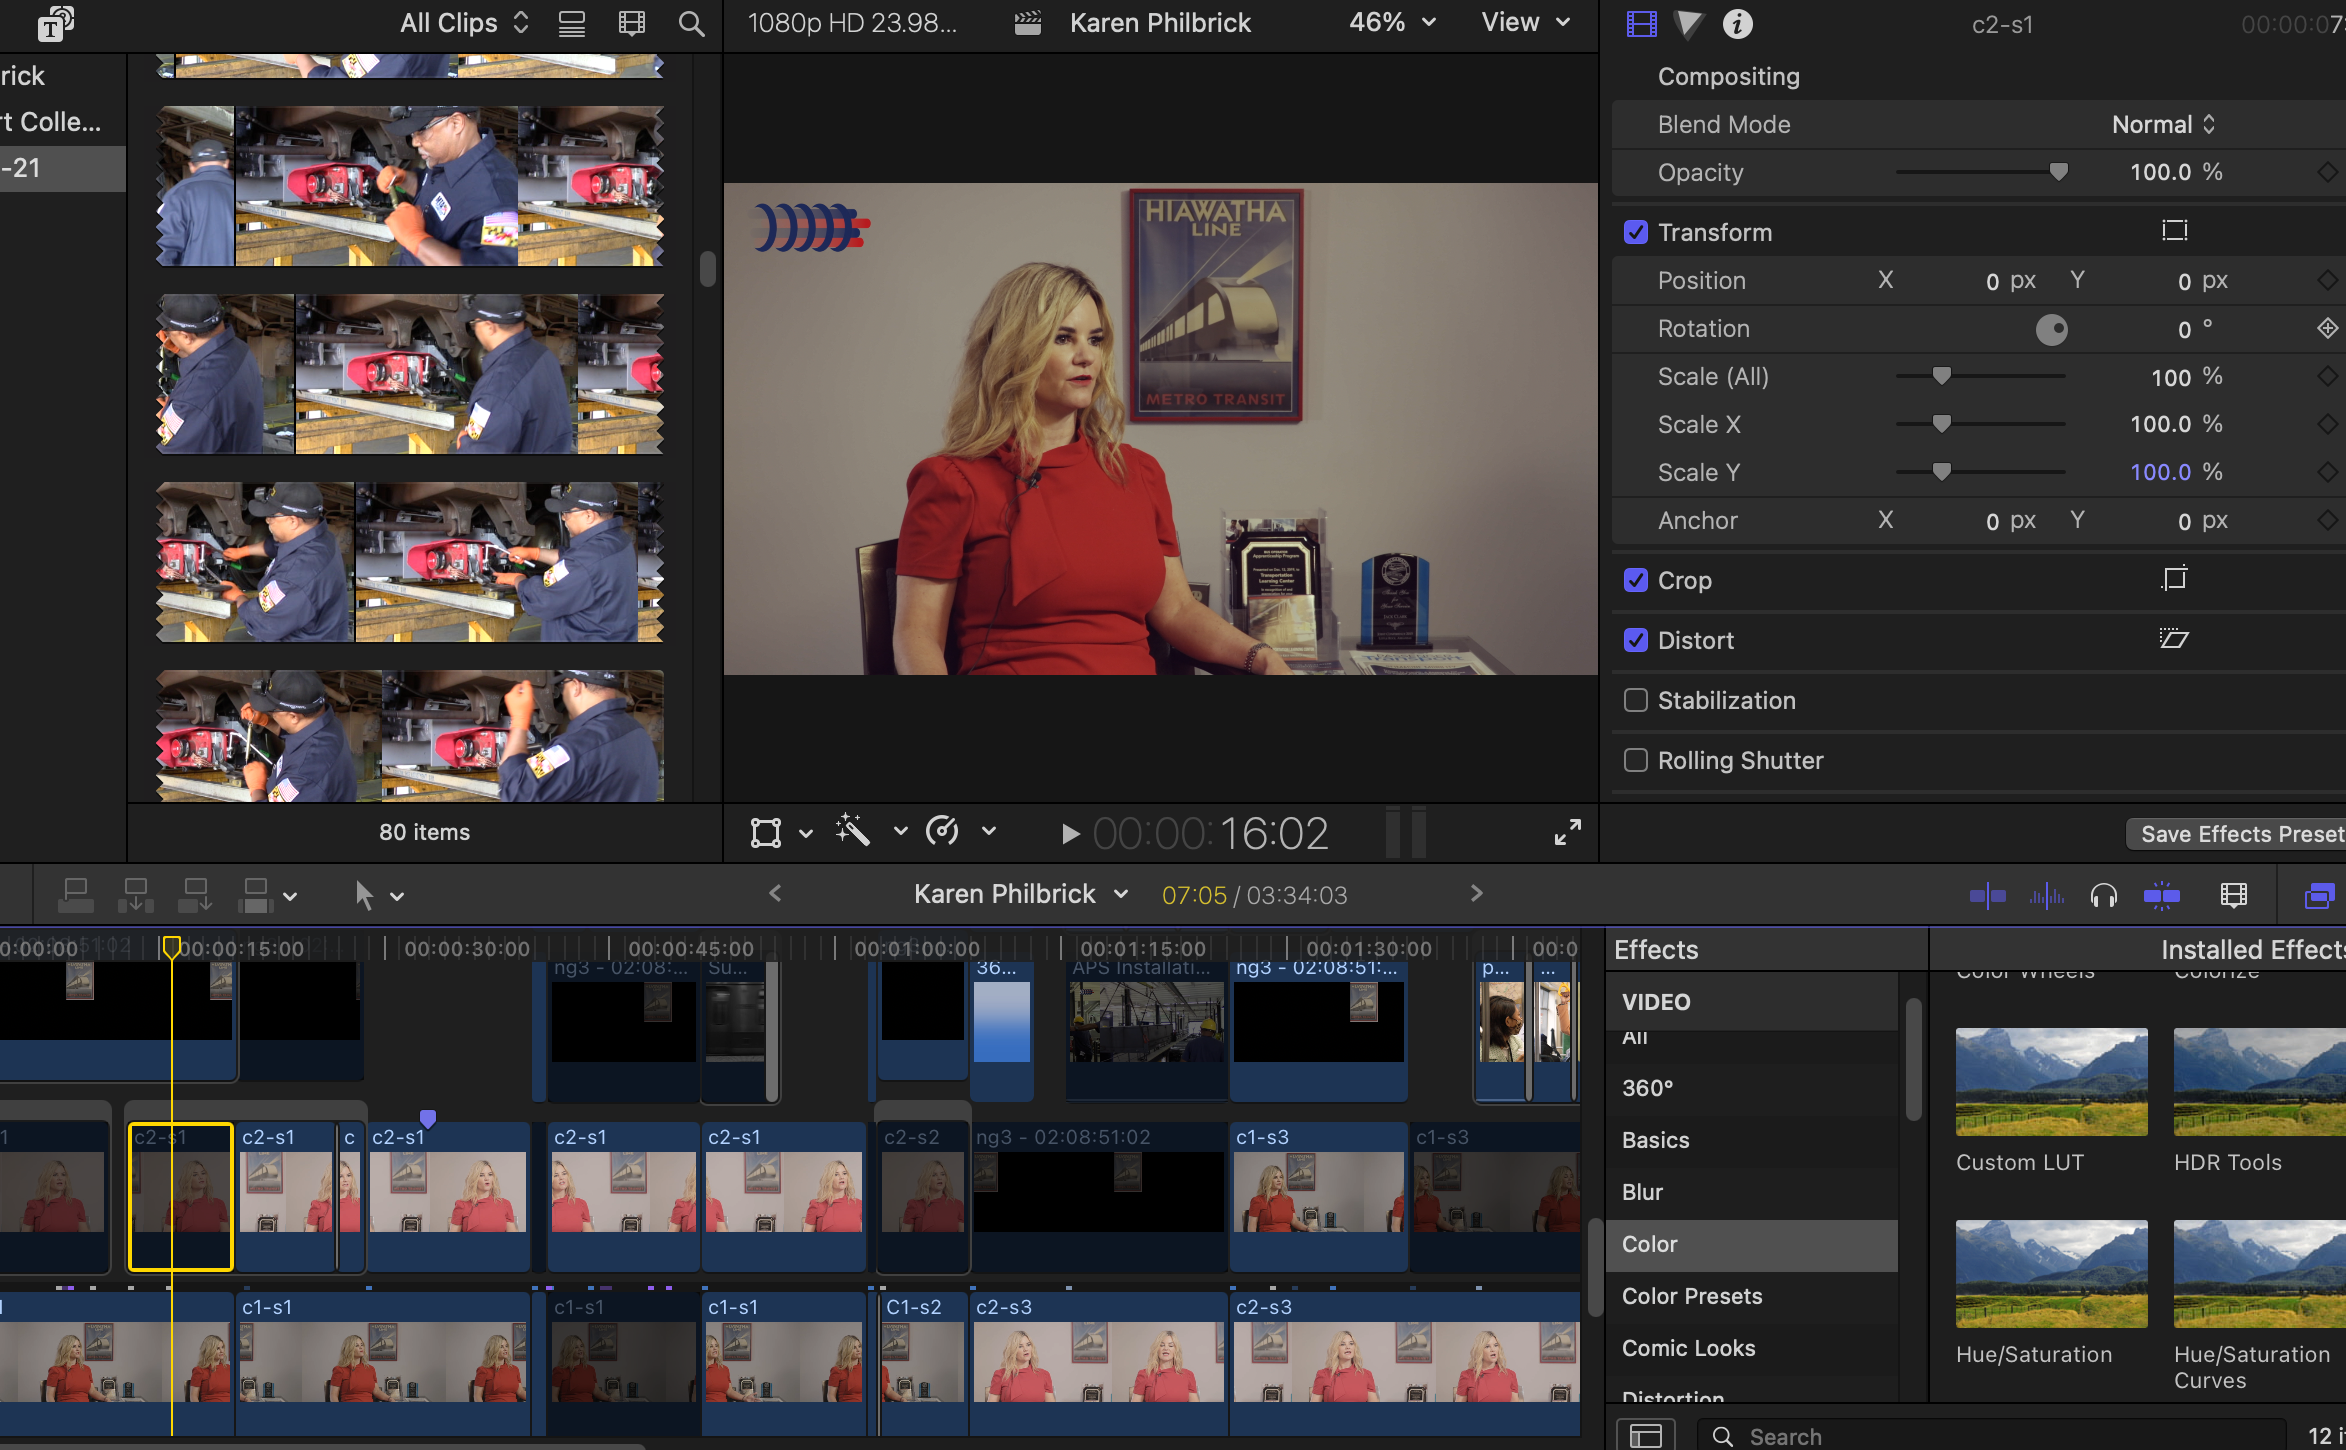The image size is (2346, 1450).
Task: Expand viewer to full screen
Action: coord(1567,832)
